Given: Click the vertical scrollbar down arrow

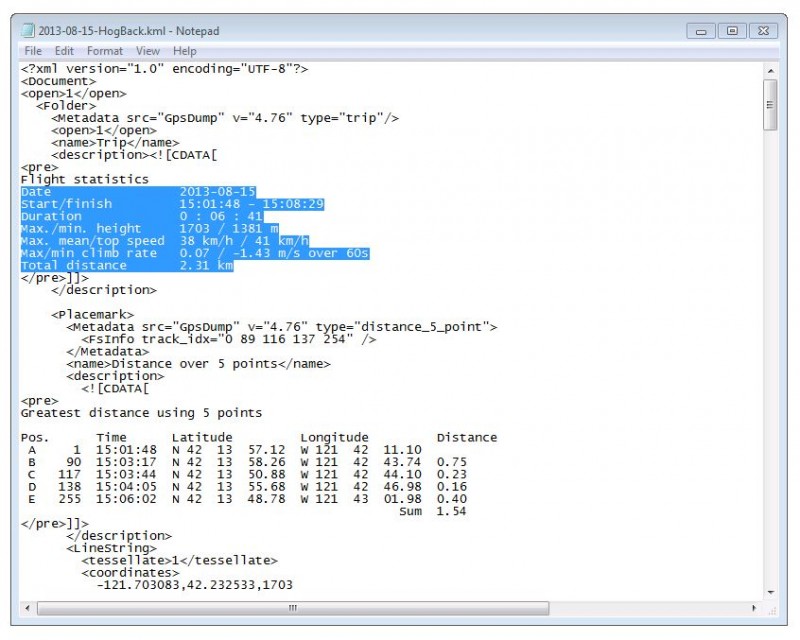Looking at the screenshot, I should coord(770,591).
